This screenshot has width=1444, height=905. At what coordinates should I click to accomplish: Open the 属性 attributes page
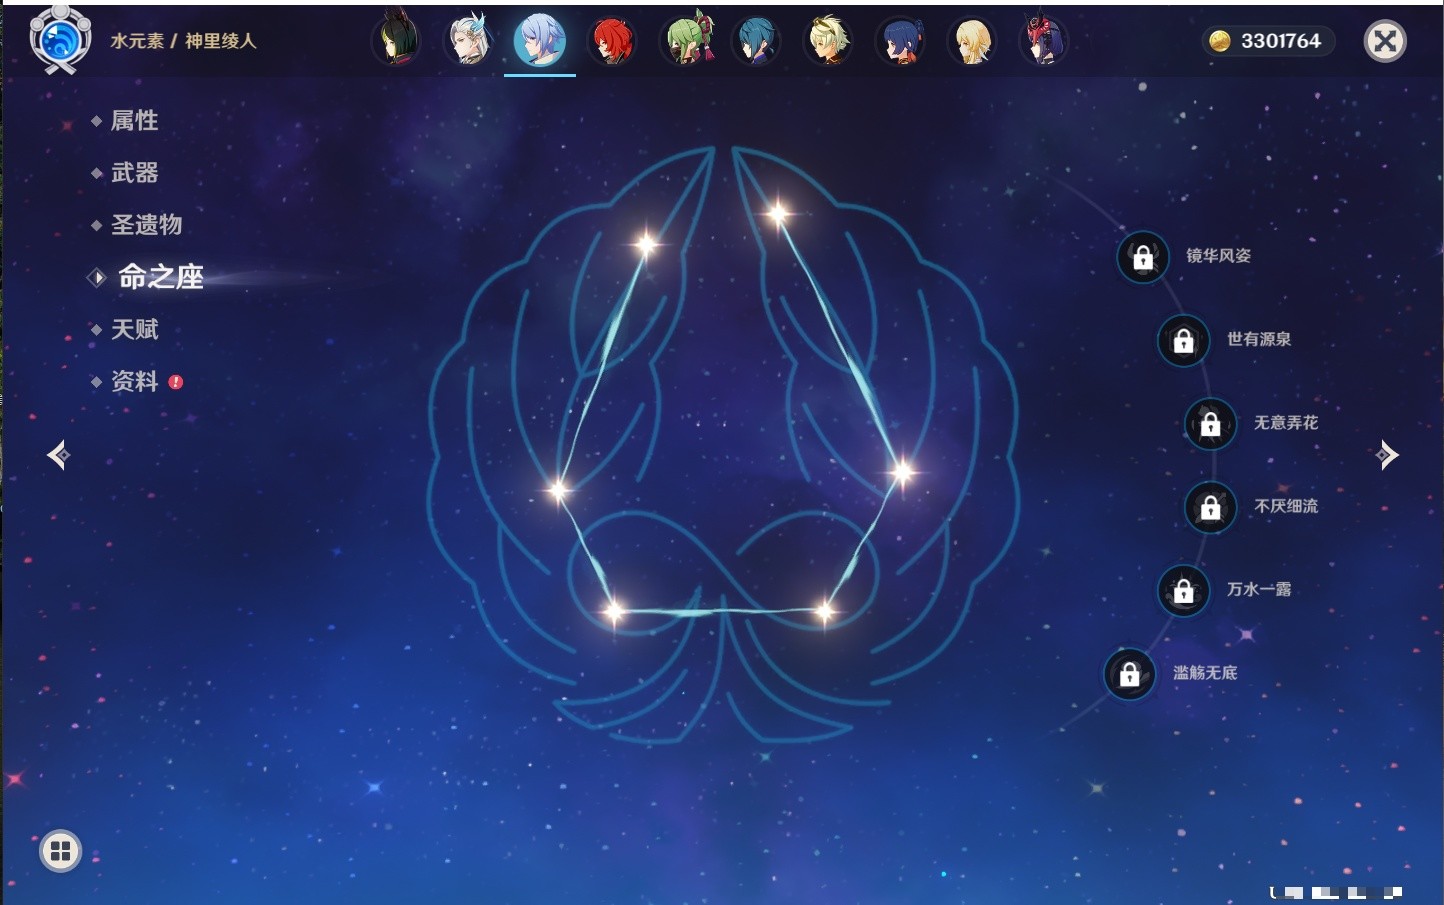134,121
